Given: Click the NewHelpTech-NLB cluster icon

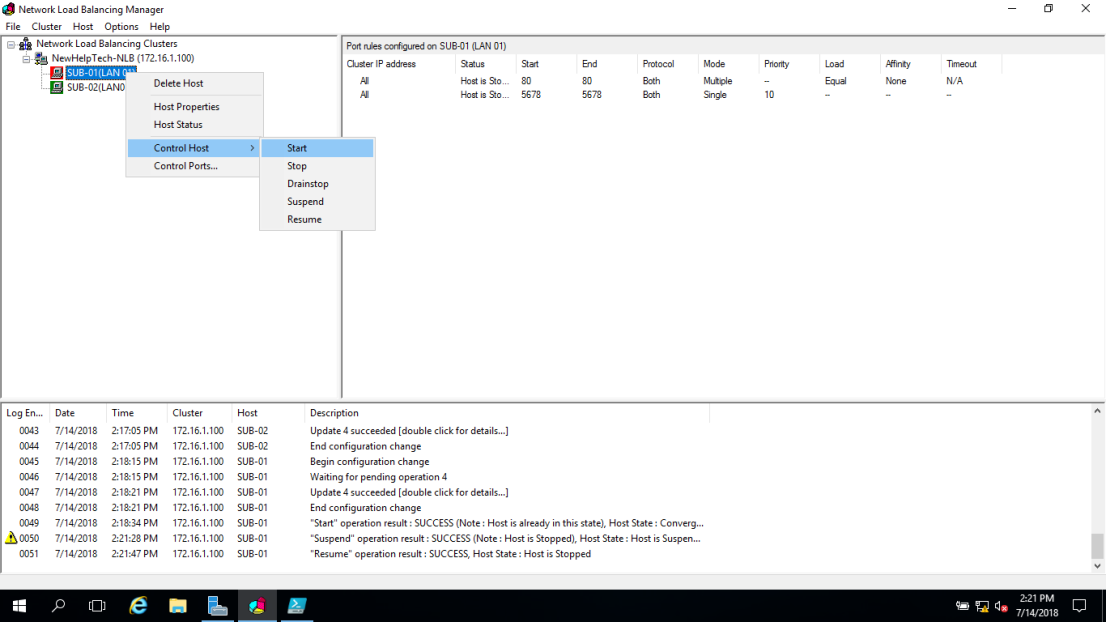Looking at the screenshot, I should point(41,59).
